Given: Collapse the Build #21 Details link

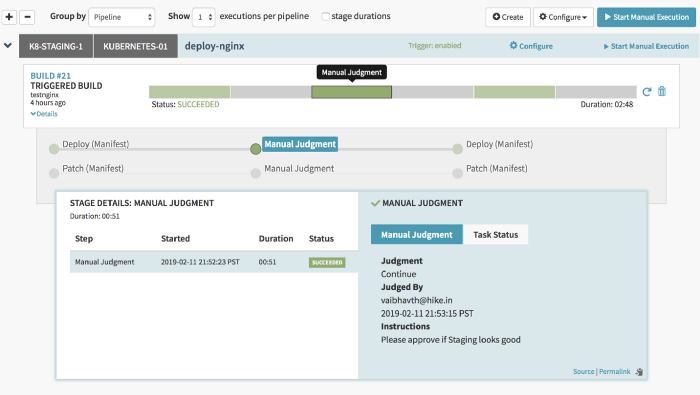Looking at the screenshot, I should click(44, 114).
